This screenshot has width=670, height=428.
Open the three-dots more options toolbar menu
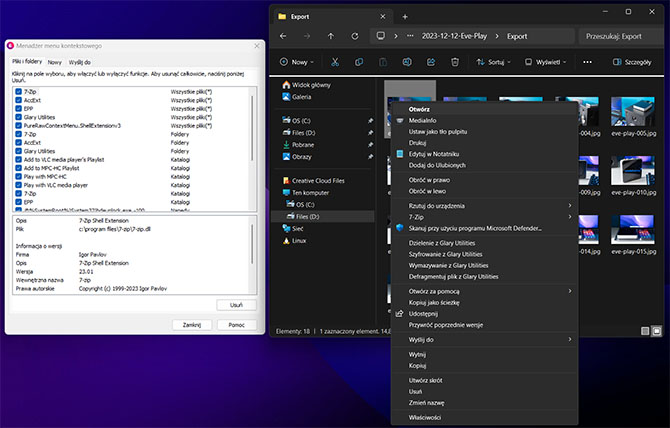click(588, 62)
